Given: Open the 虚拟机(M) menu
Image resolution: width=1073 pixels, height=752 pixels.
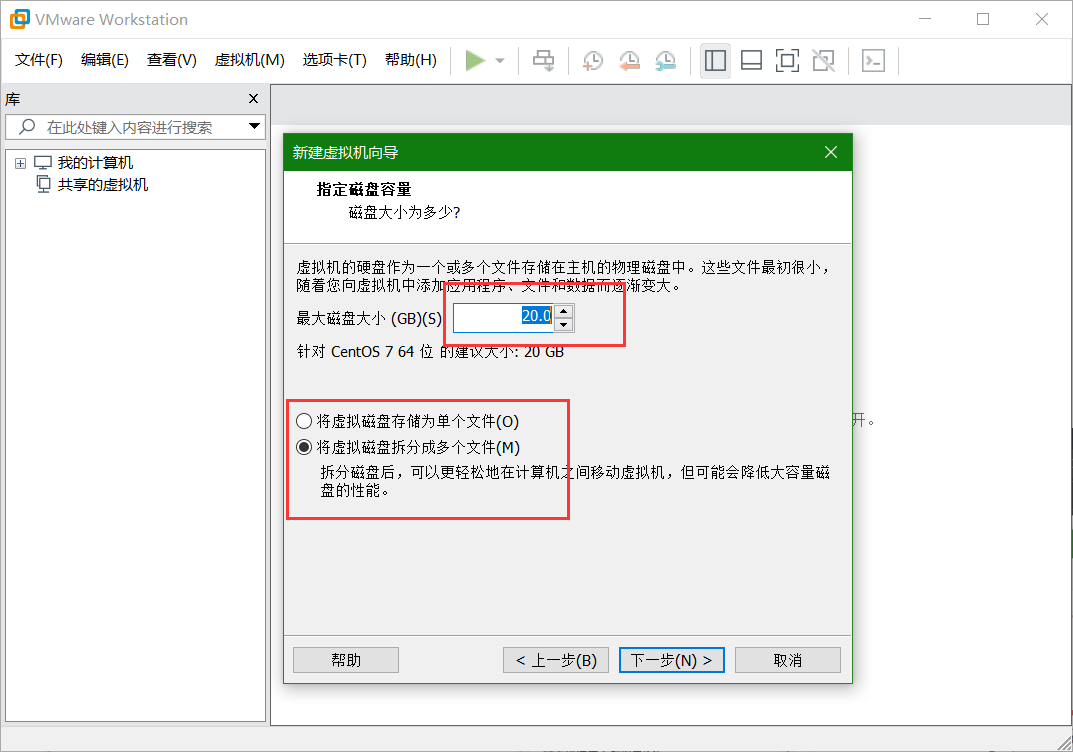Looking at the screenshot, I should pos(249,60).
